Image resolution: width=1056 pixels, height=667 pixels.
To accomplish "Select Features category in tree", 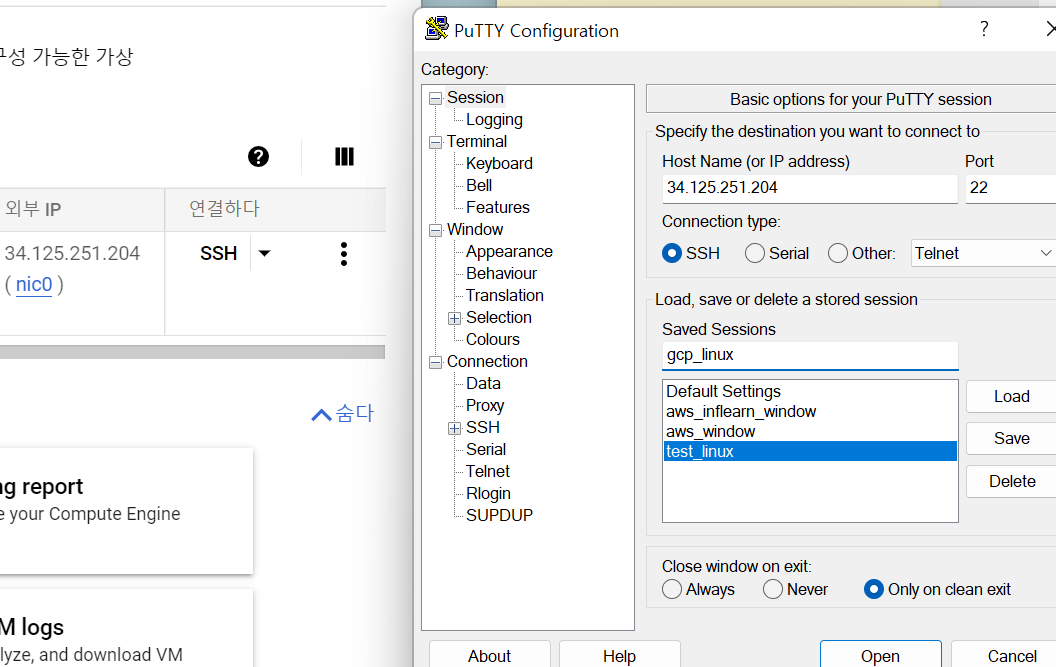I will click(x=498, y=208).
